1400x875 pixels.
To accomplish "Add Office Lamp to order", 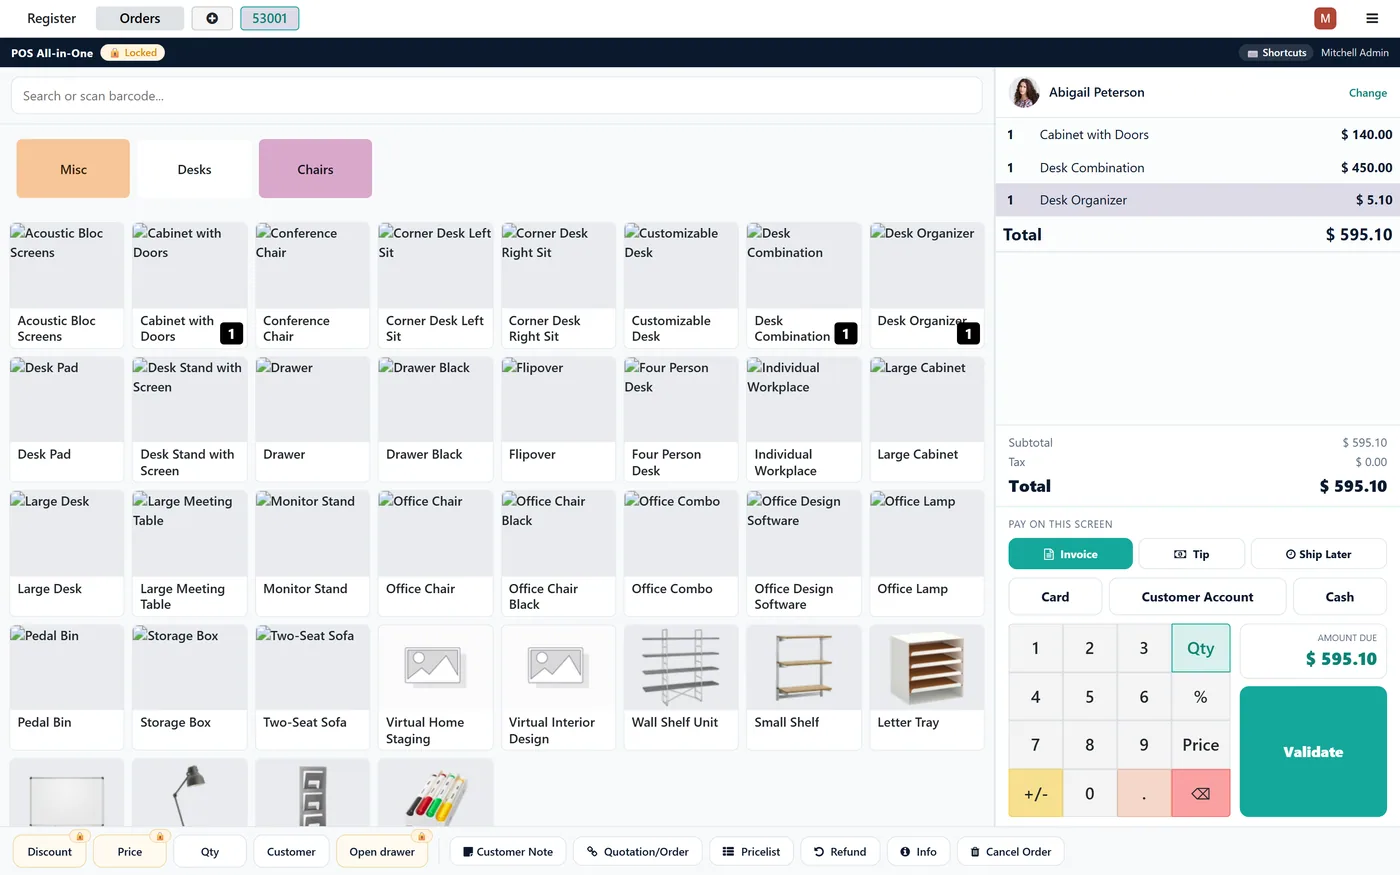I will tap(927, 553).
